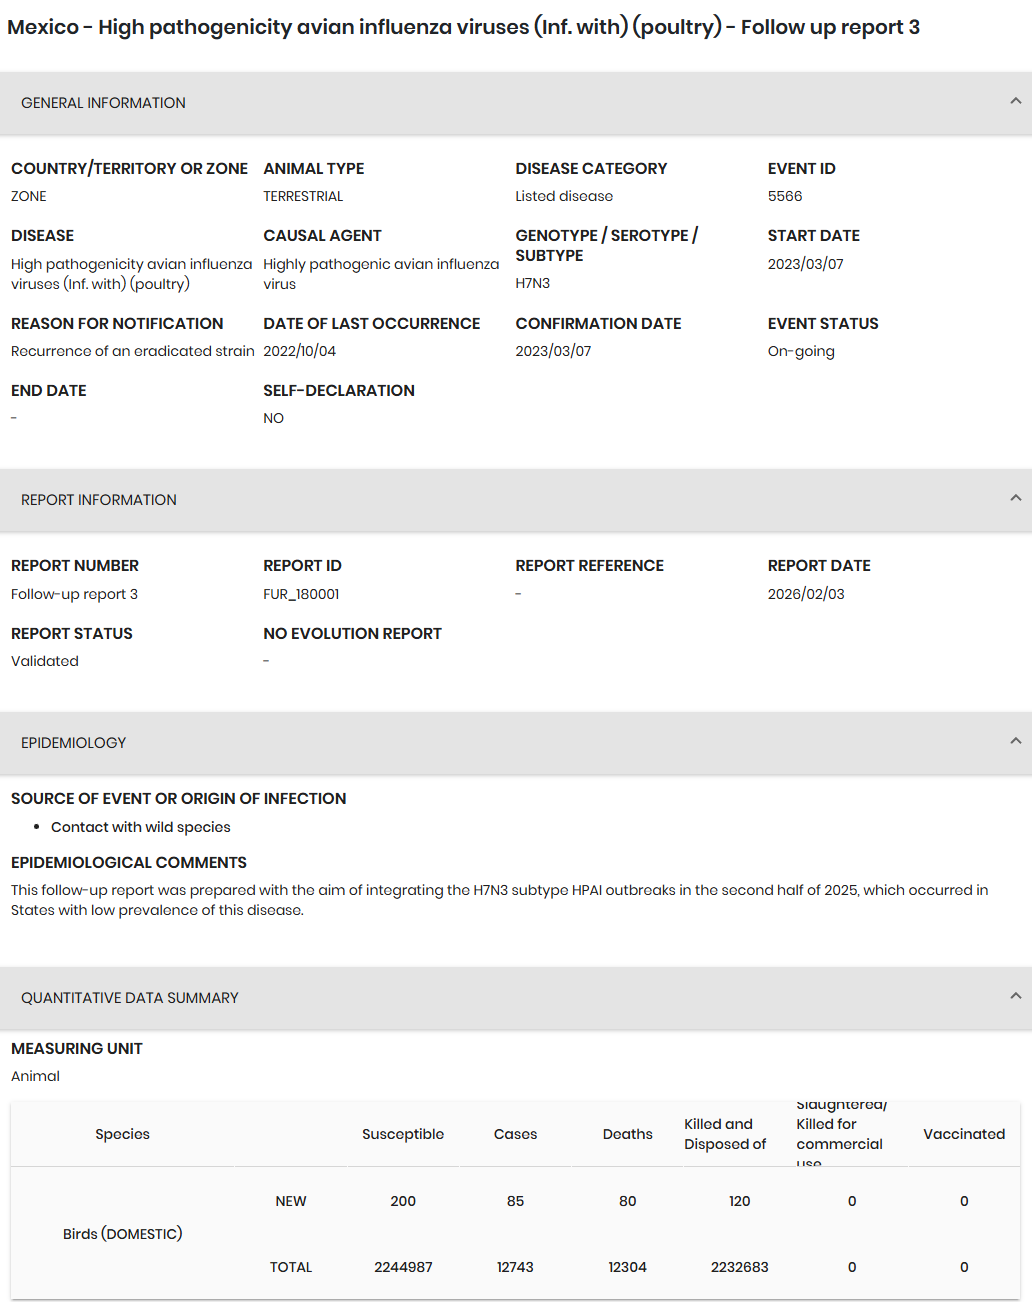
Task: Collapse the General Information section chevron
Action: 1015,101
